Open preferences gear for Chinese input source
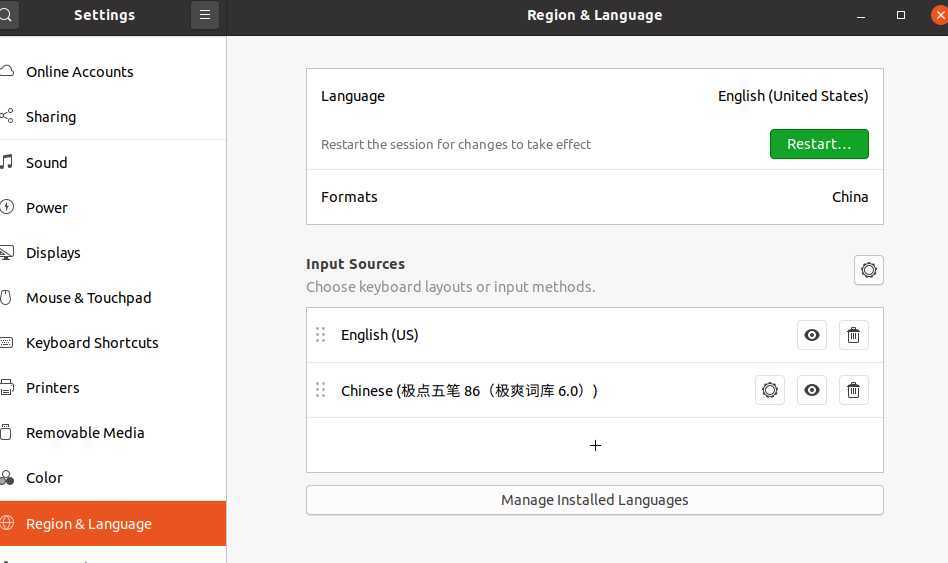The width and height of the screenshot is (948, 563). (x=769, y=390)
